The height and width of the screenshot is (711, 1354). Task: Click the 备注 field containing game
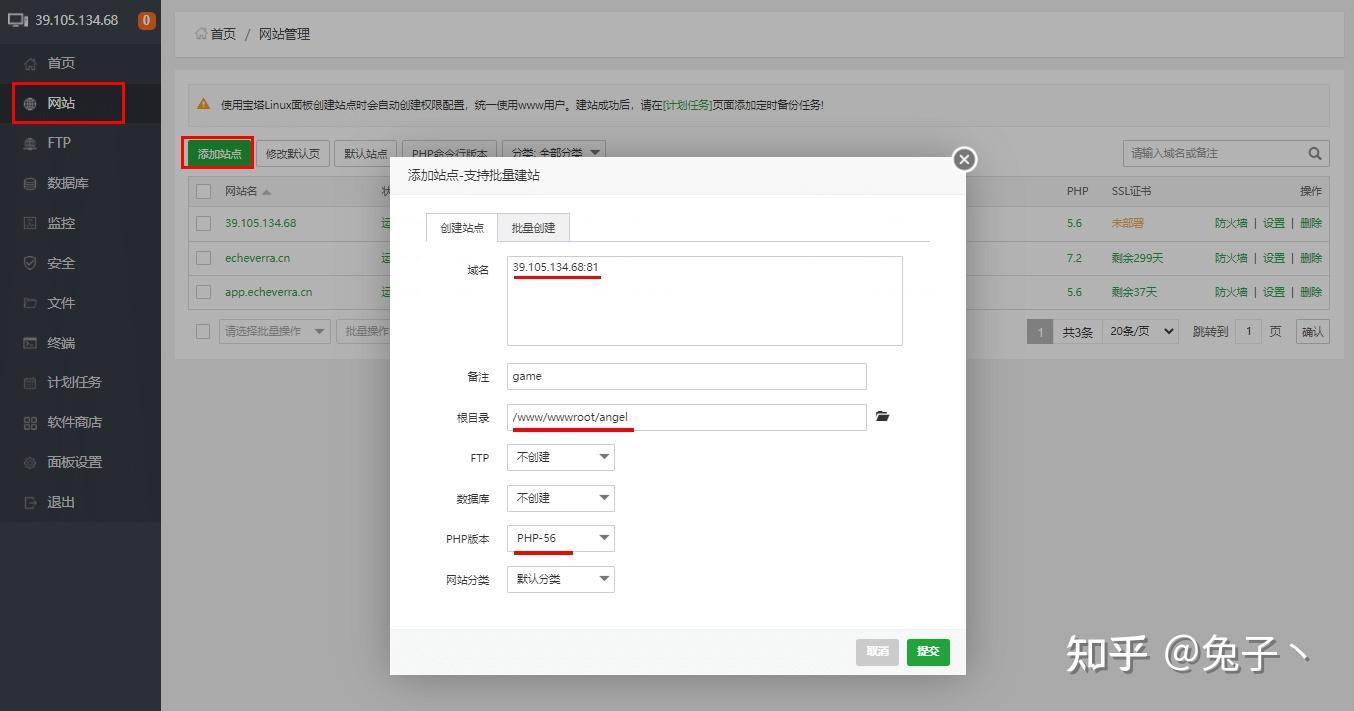tap(687, 376)
